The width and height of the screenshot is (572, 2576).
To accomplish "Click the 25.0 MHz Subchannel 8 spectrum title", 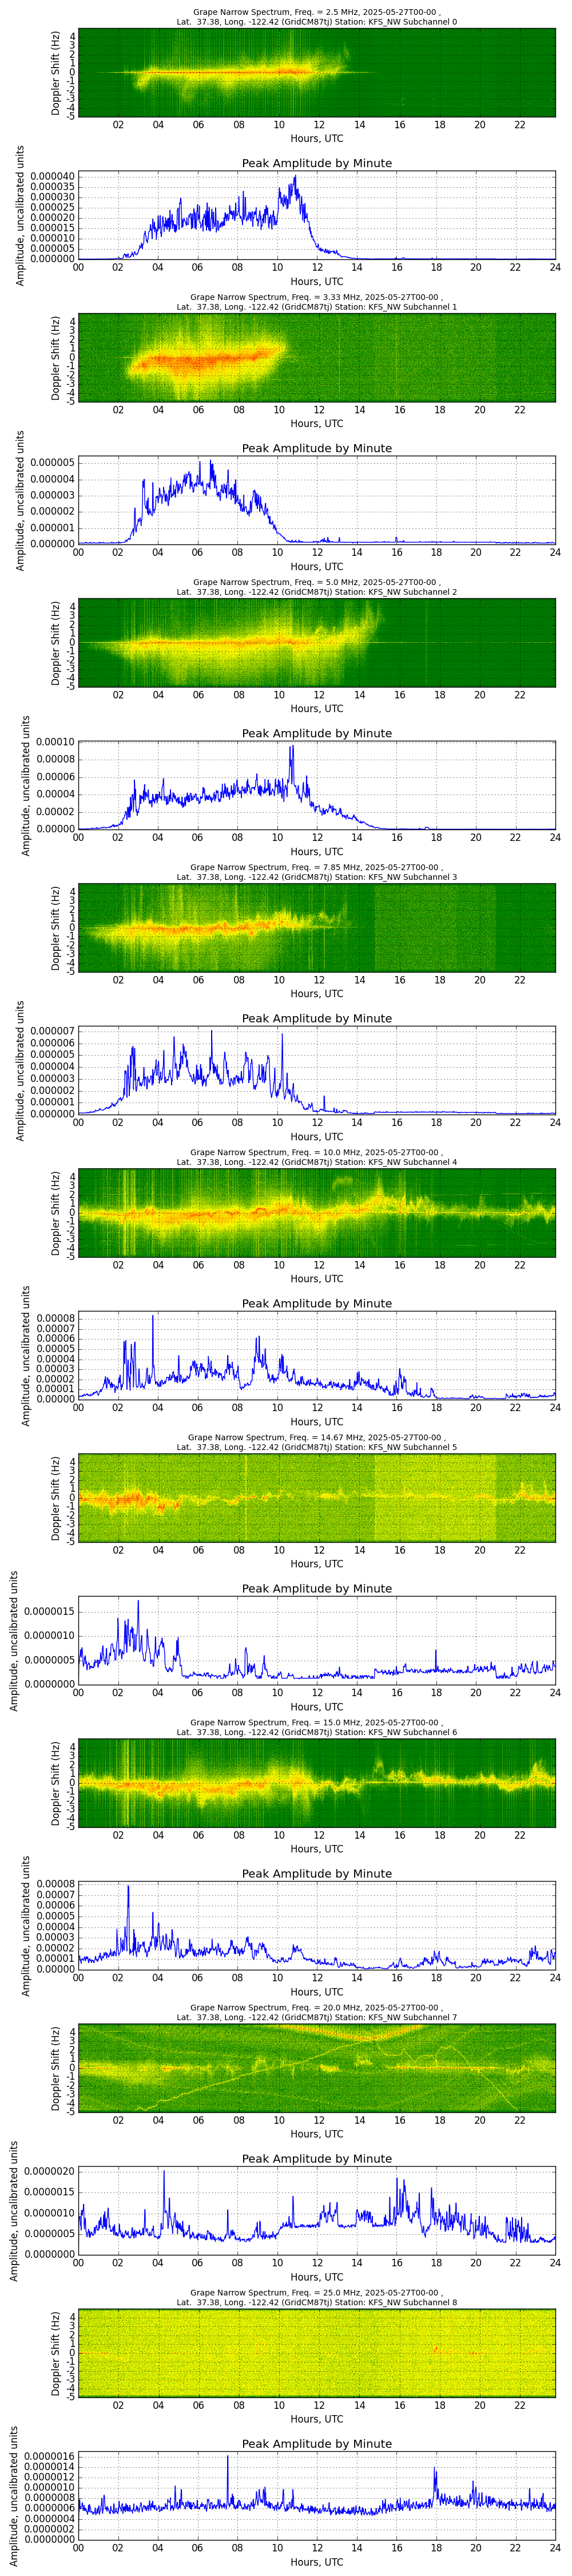I will (317, 2297).
